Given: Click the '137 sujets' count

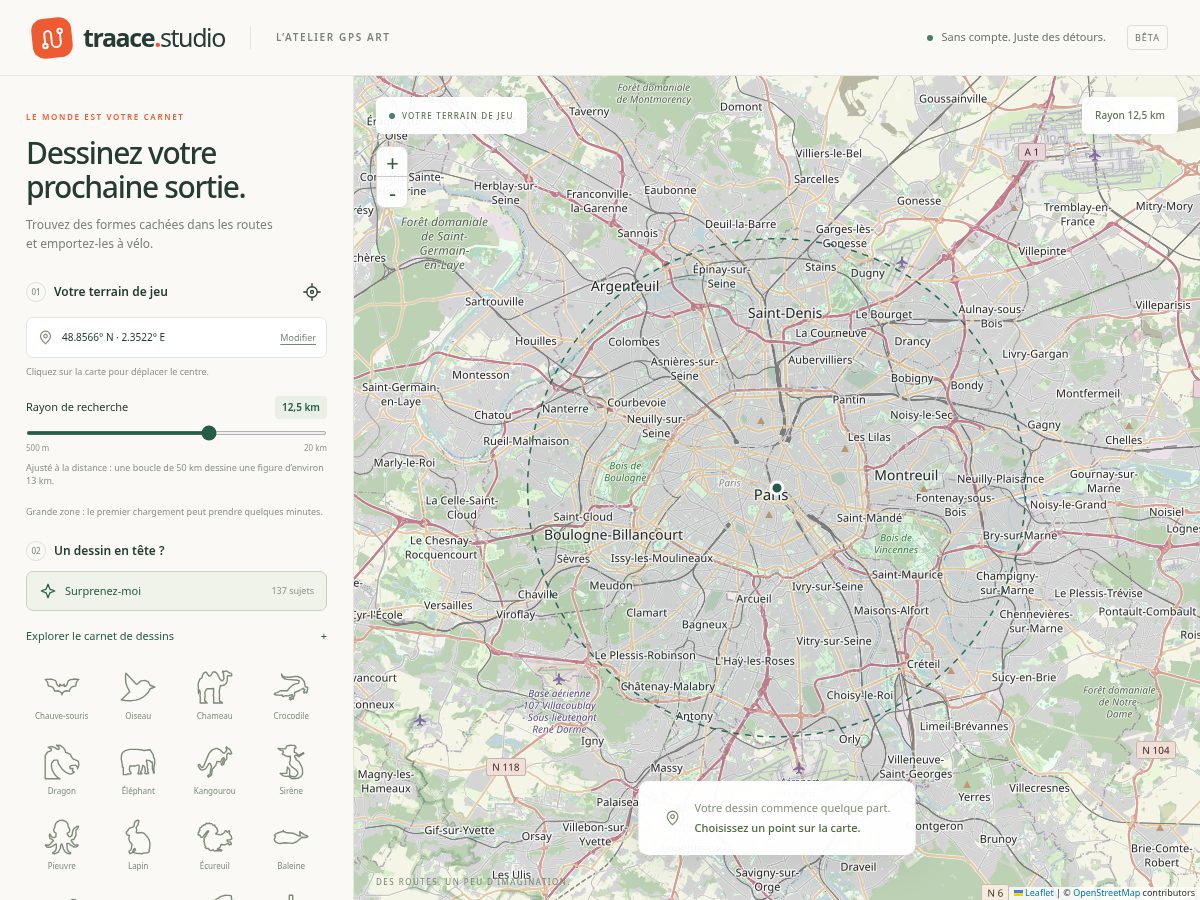Looking at the screenshot, I should coord(292,591).
